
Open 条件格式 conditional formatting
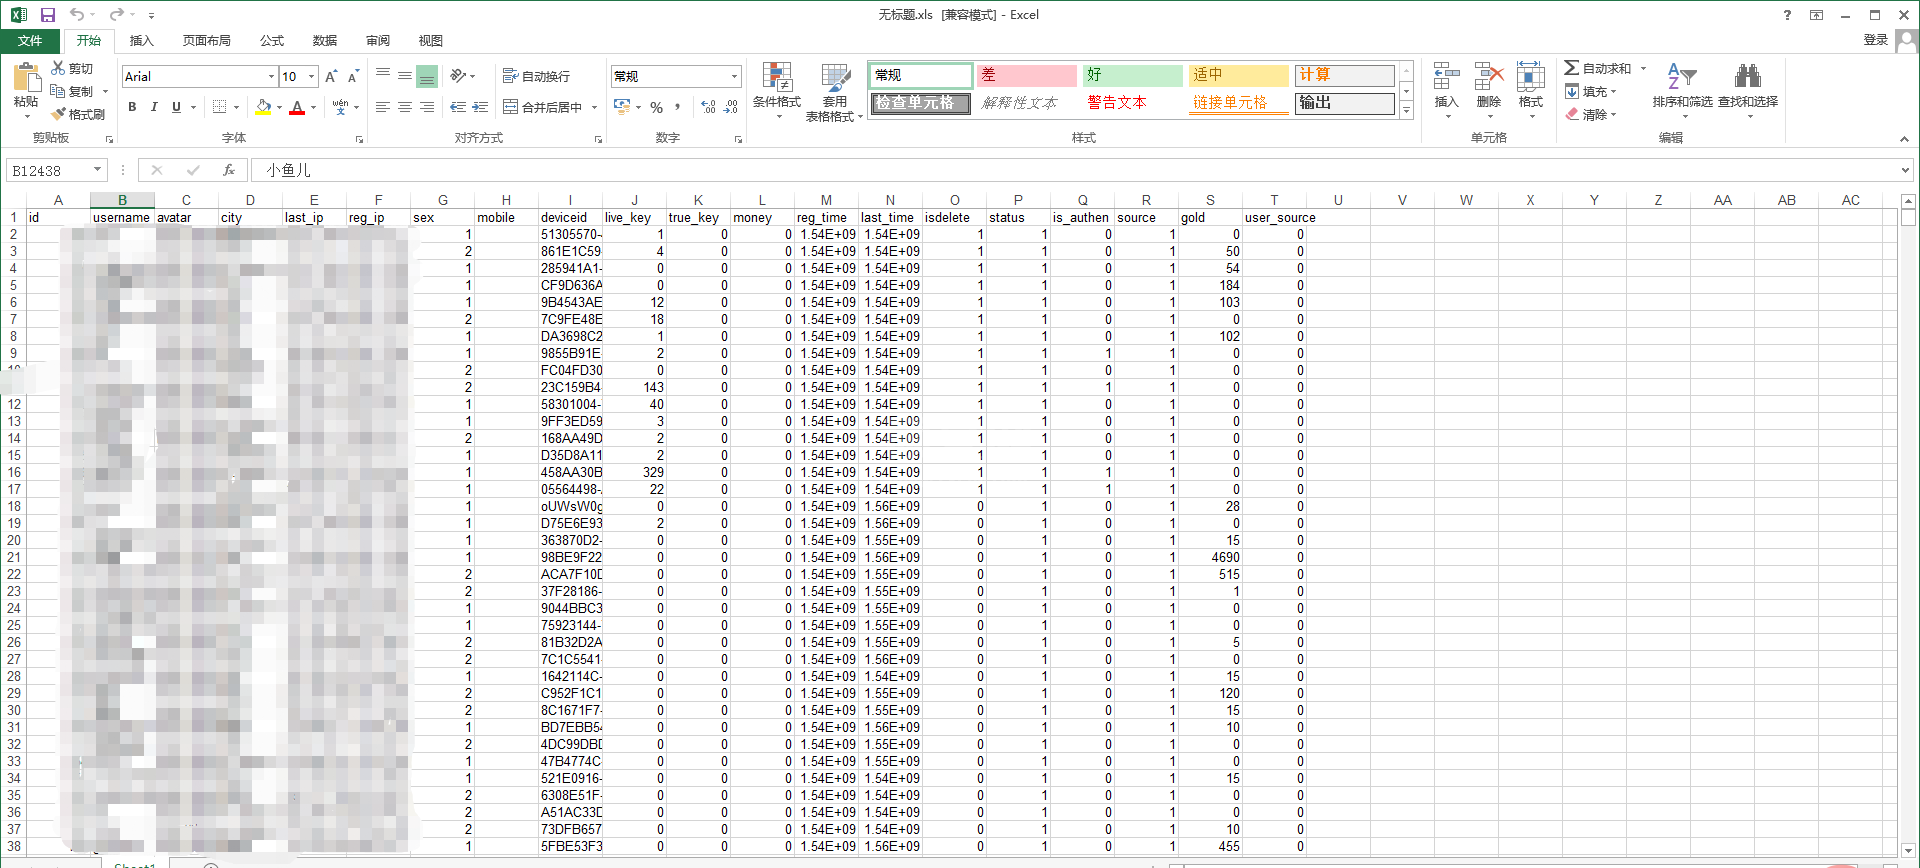tap(777, 91)
